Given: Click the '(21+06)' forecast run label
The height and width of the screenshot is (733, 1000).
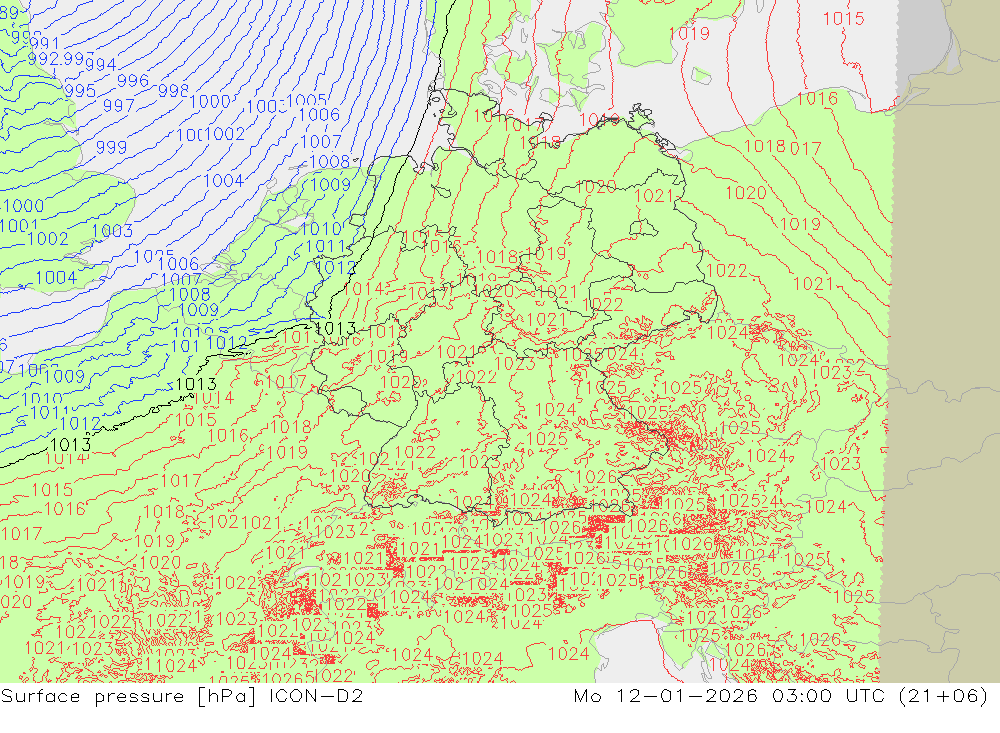Looking at the screenshot, I should tap(943, 695).
